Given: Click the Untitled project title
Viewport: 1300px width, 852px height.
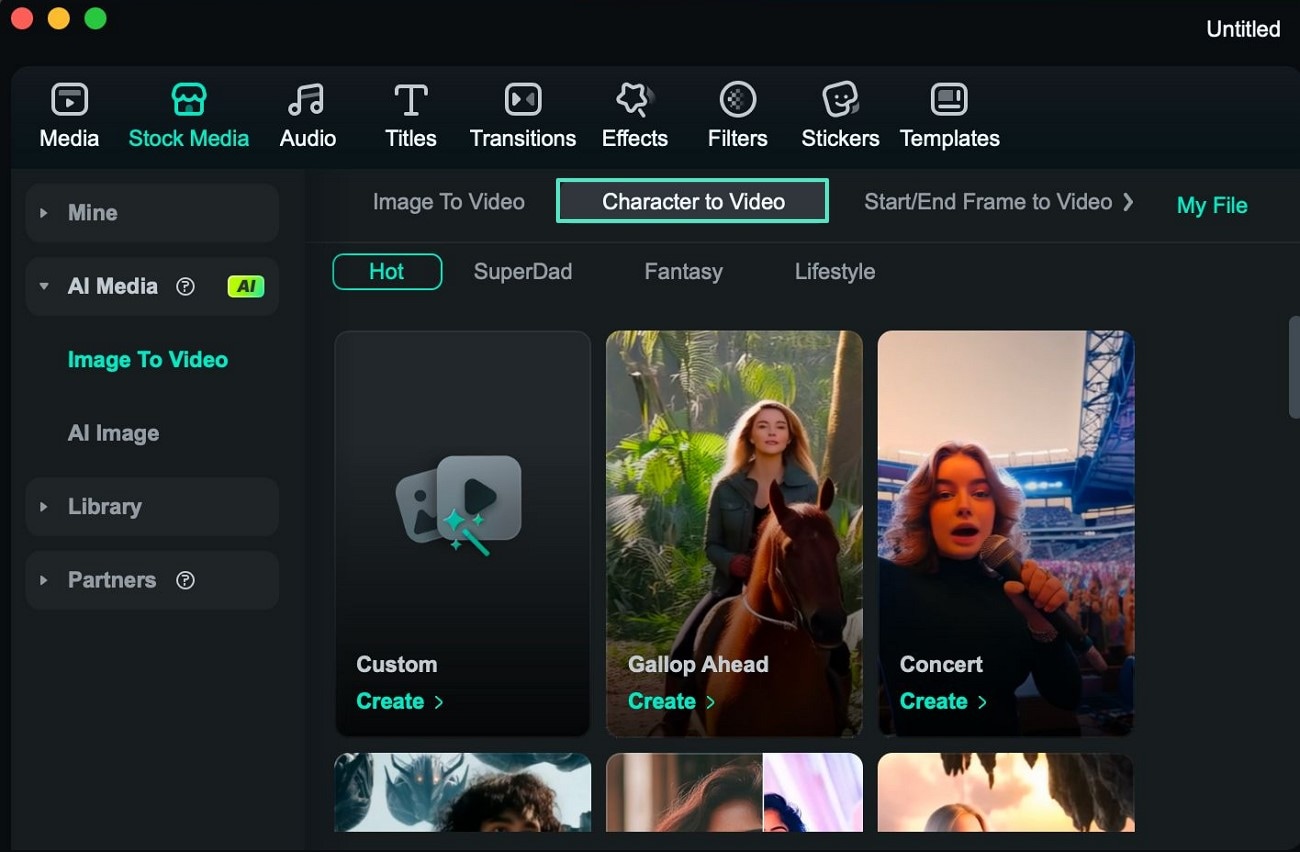Looking at the screenshot, I should pyautogui.click(x=1243, y=29).
